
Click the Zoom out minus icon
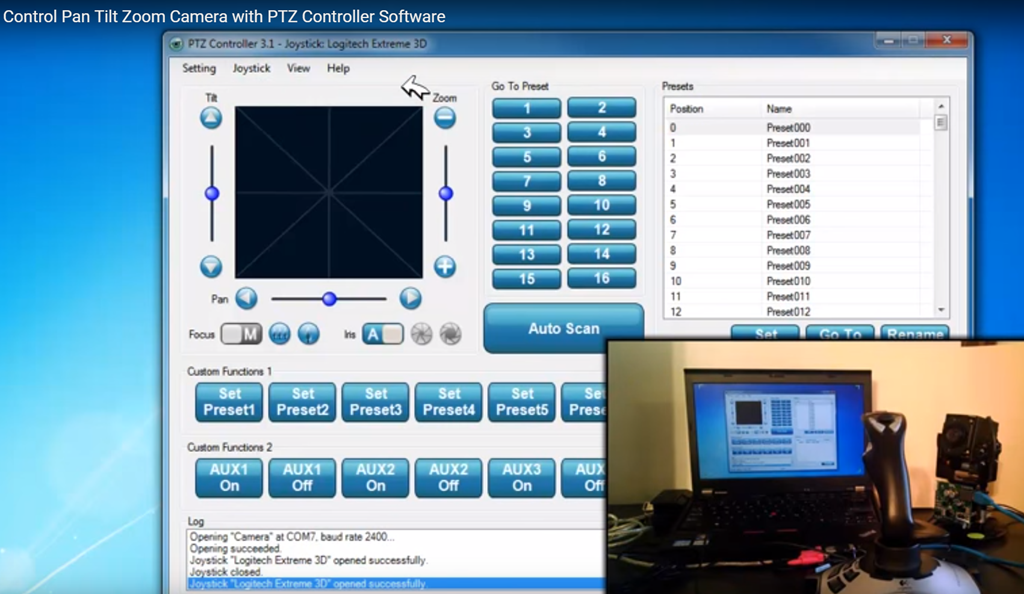click(x=445, y=118)
